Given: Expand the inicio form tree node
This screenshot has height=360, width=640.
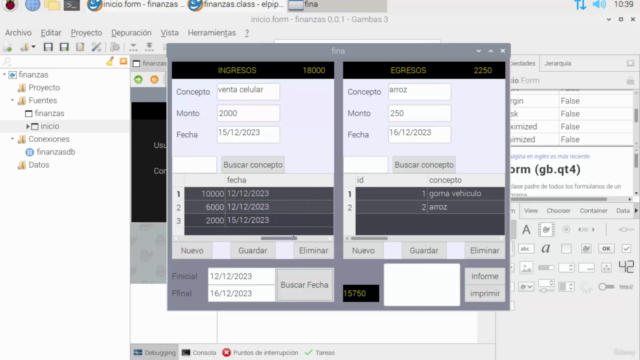Looking at the screenshot, I should pos(27,127).
